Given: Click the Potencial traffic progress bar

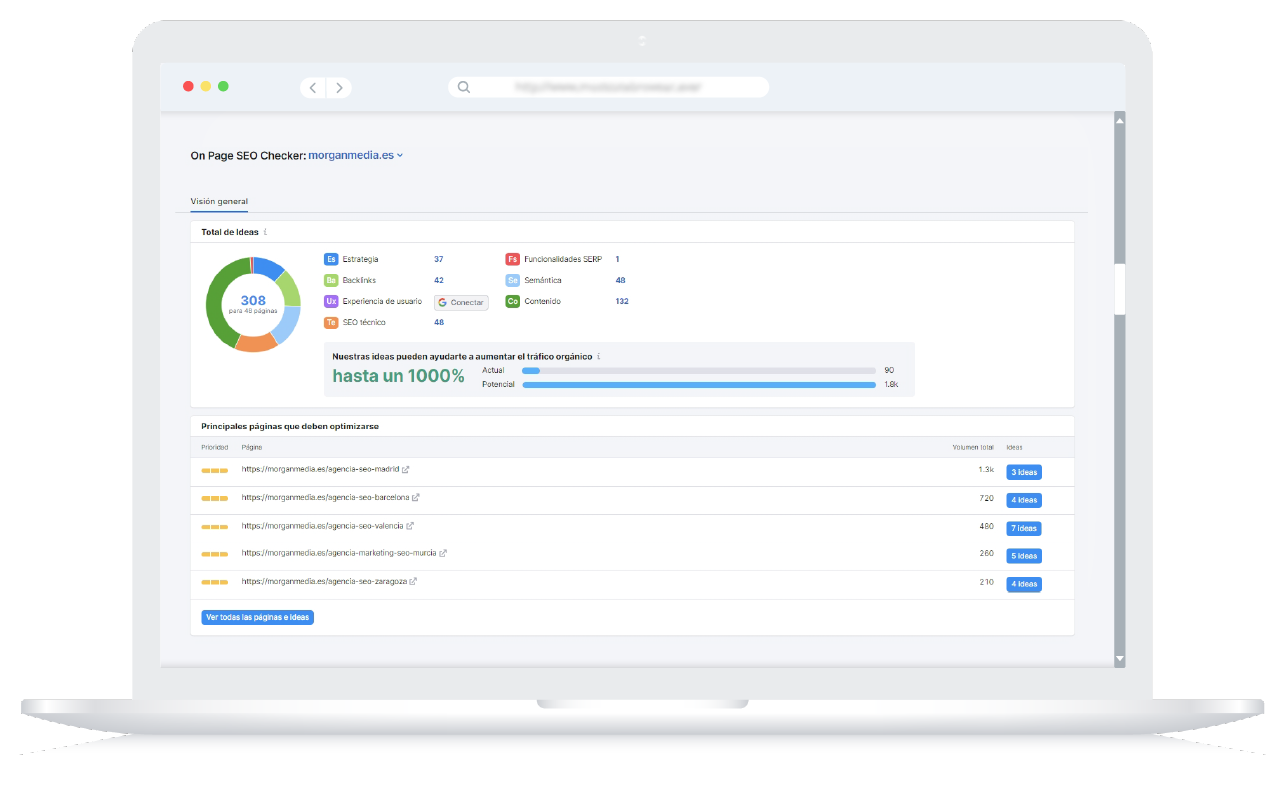Looking at the screenshot, I should point(699,385).
